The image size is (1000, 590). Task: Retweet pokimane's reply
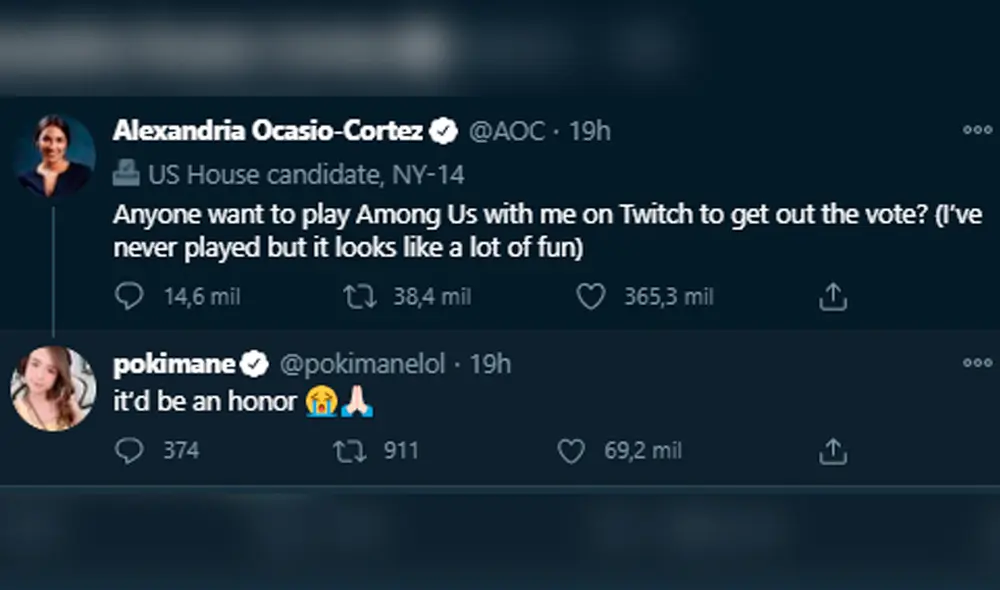350,450
